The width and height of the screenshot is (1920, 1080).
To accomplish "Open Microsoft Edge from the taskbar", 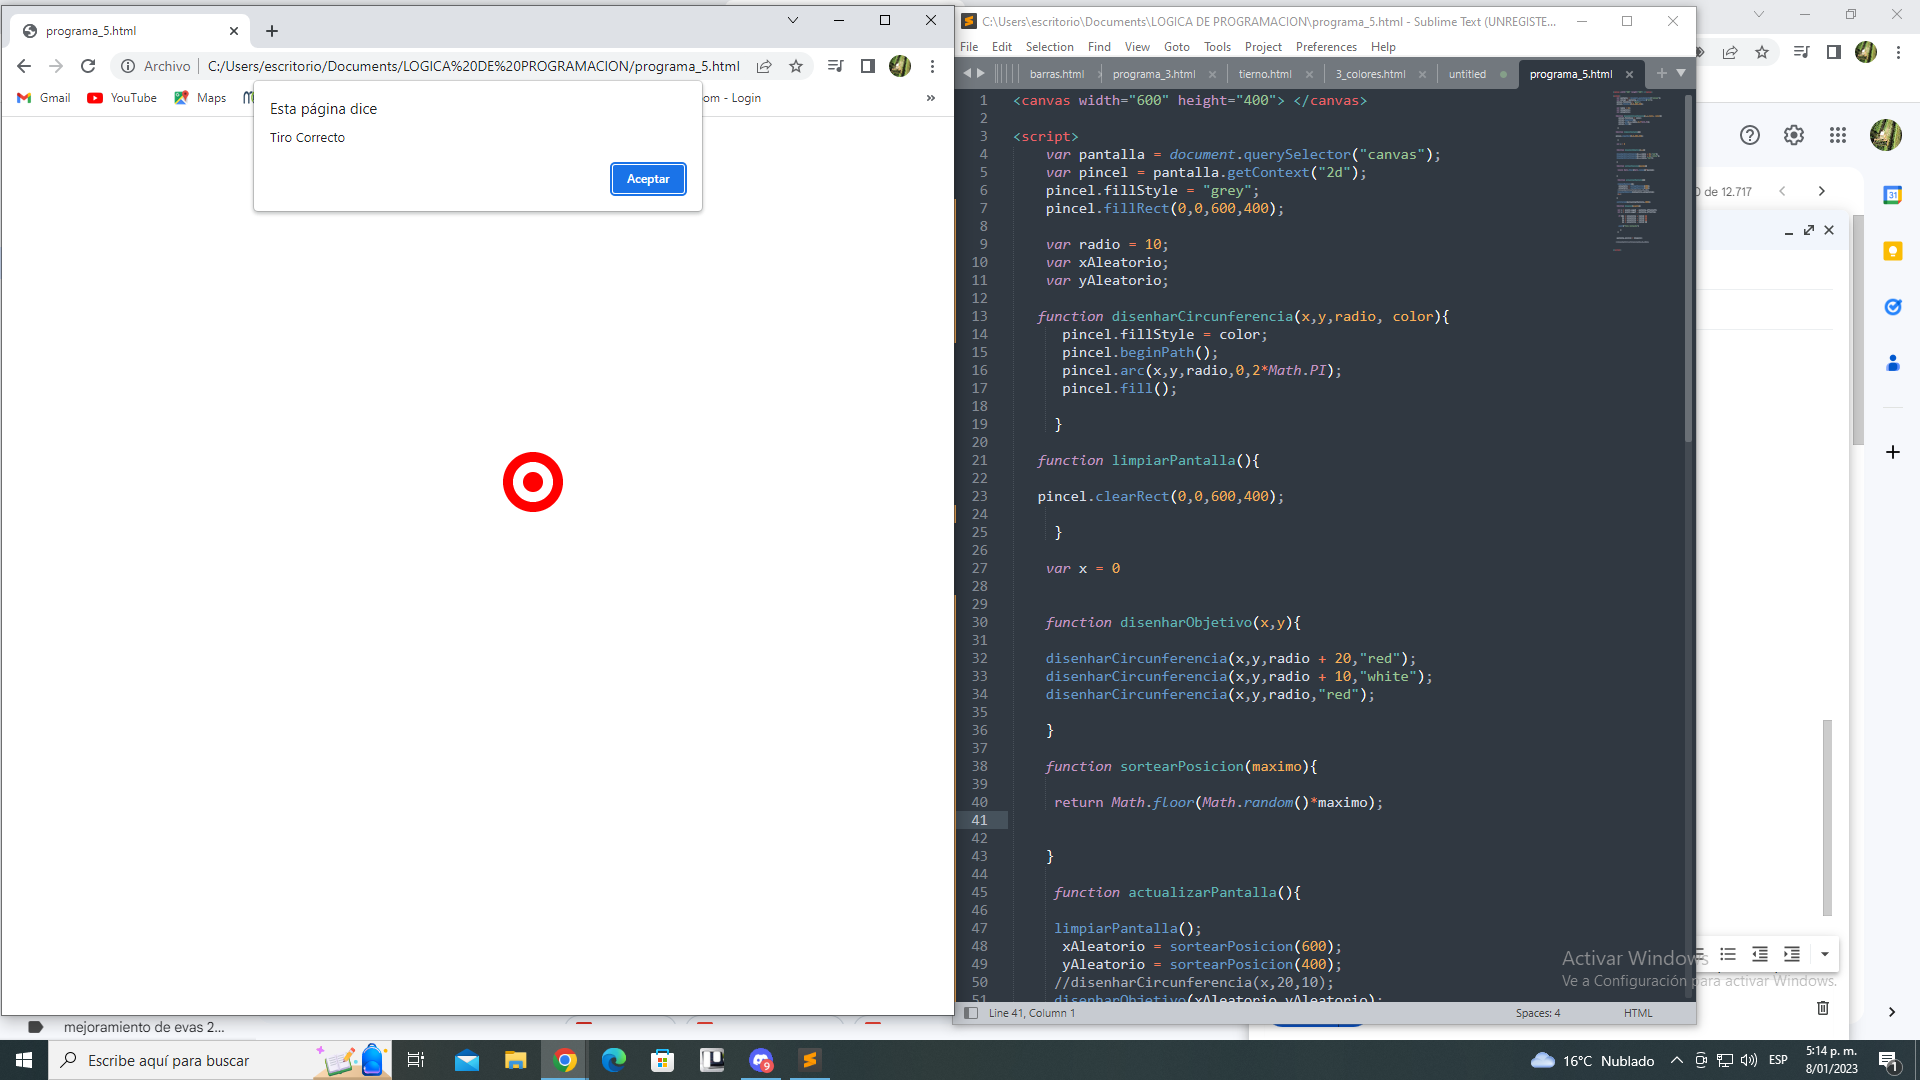I will click(613, 1060).
